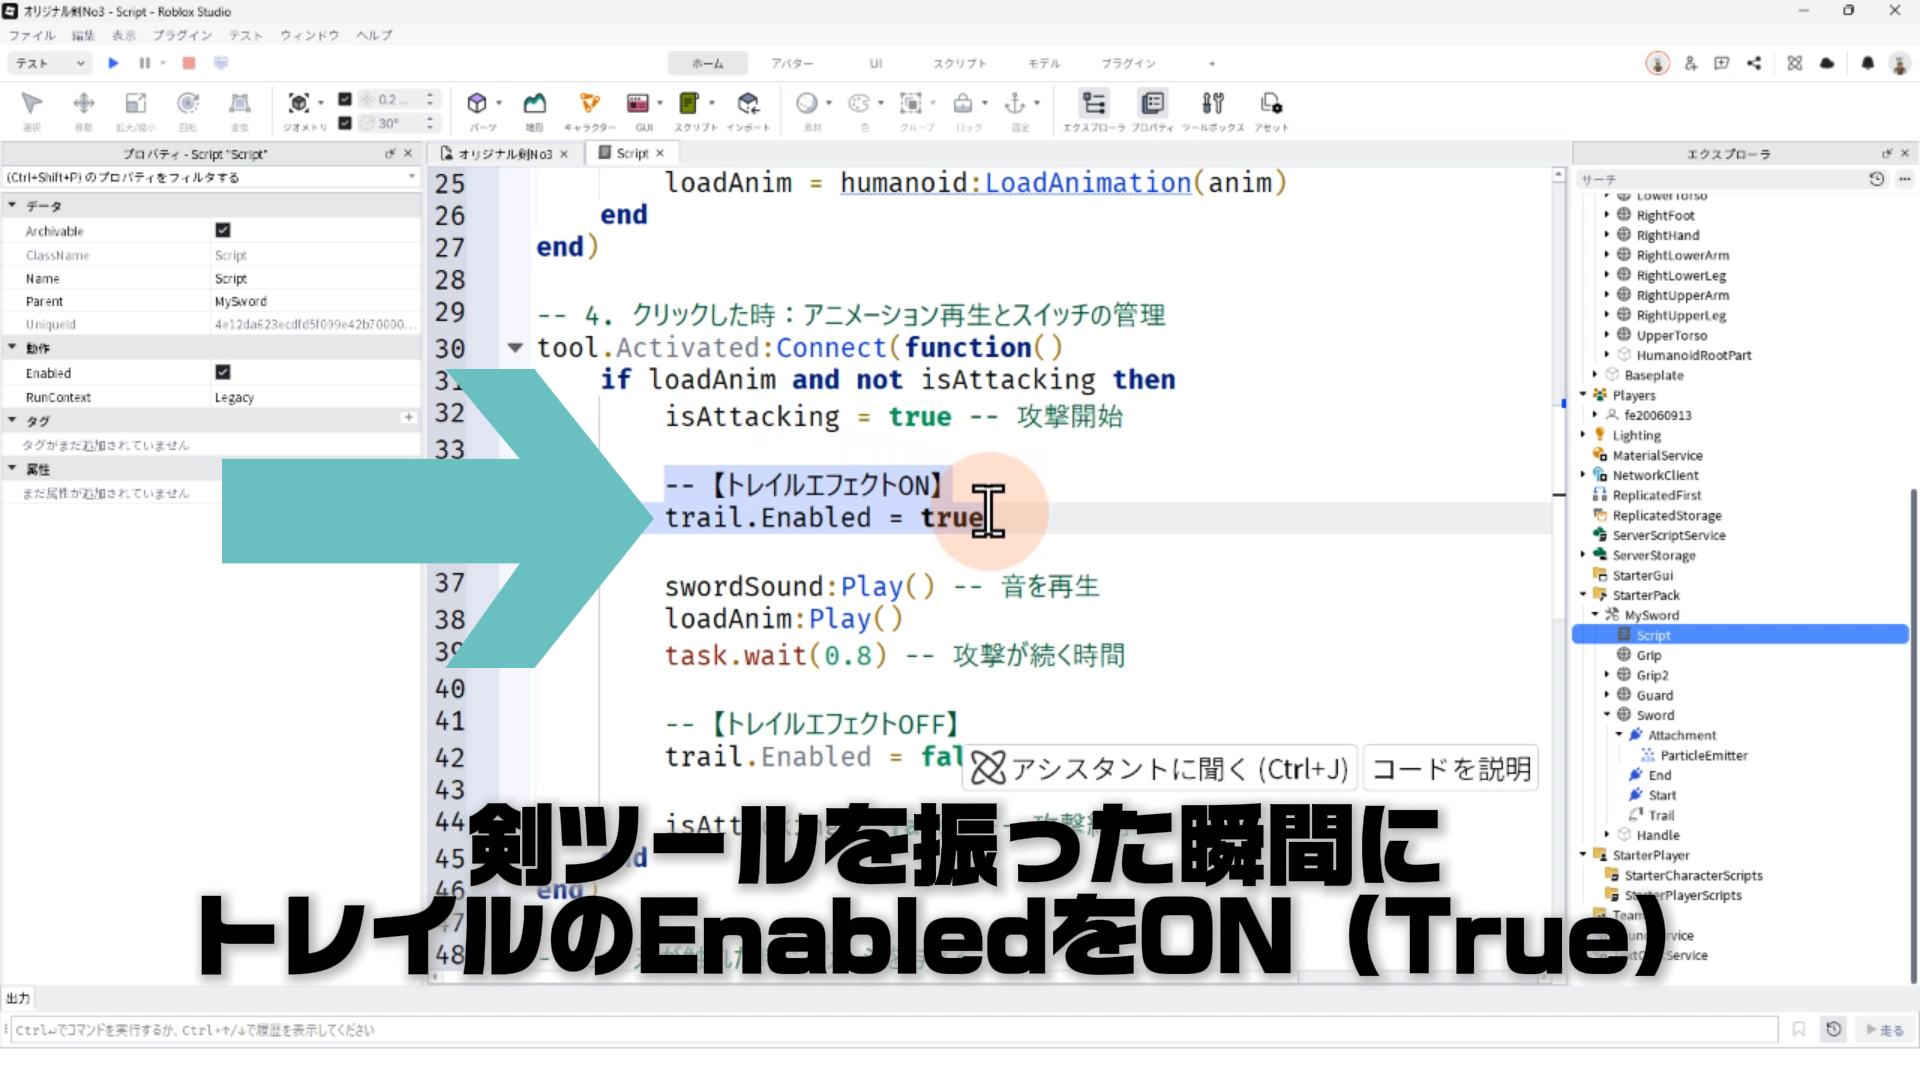This screenshot has width=1920, height=1080.
Task: Click the blue Play test button
Action: pos(113,63)
